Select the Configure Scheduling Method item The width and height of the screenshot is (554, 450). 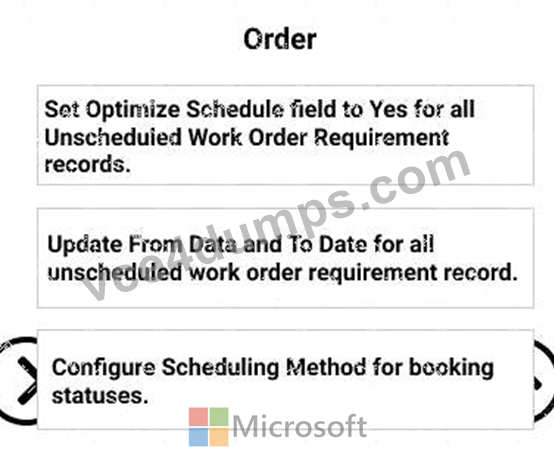coord(285,380)
